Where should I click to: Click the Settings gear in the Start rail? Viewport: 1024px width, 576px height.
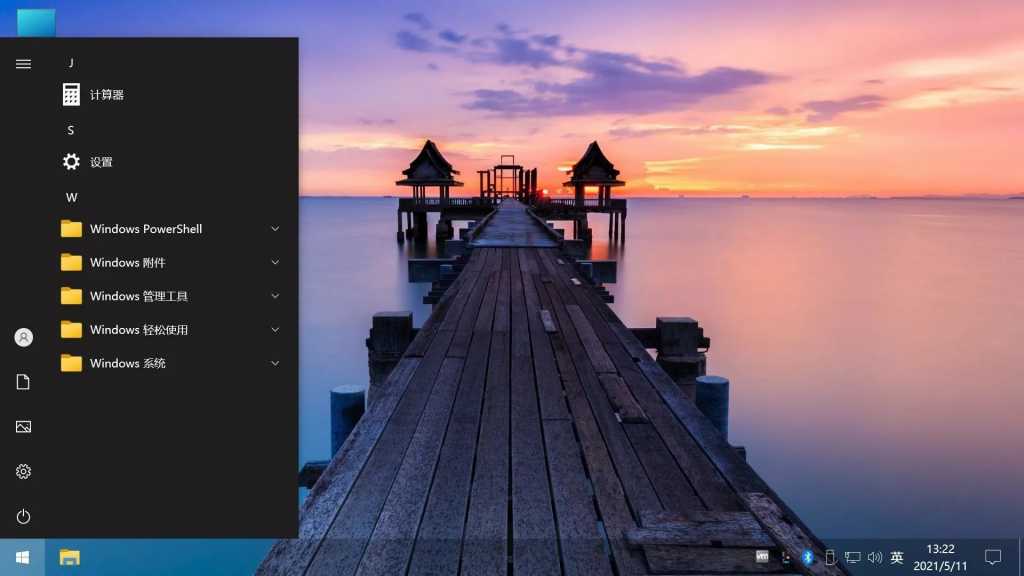pos(23,471)
